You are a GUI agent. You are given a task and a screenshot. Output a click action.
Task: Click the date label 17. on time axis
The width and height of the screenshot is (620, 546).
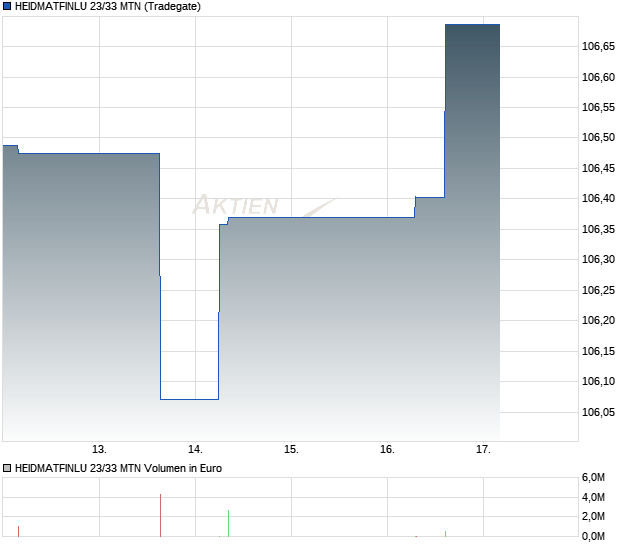(483, 450)
